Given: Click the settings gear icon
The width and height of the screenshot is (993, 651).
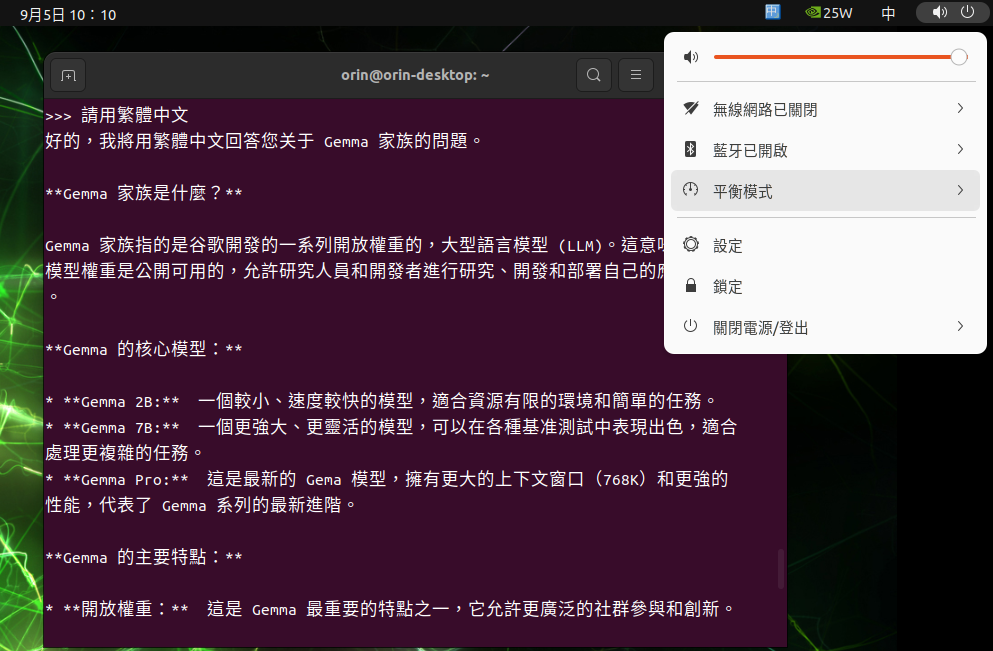Looking at the screenshot, I should [x=691, y=244].
